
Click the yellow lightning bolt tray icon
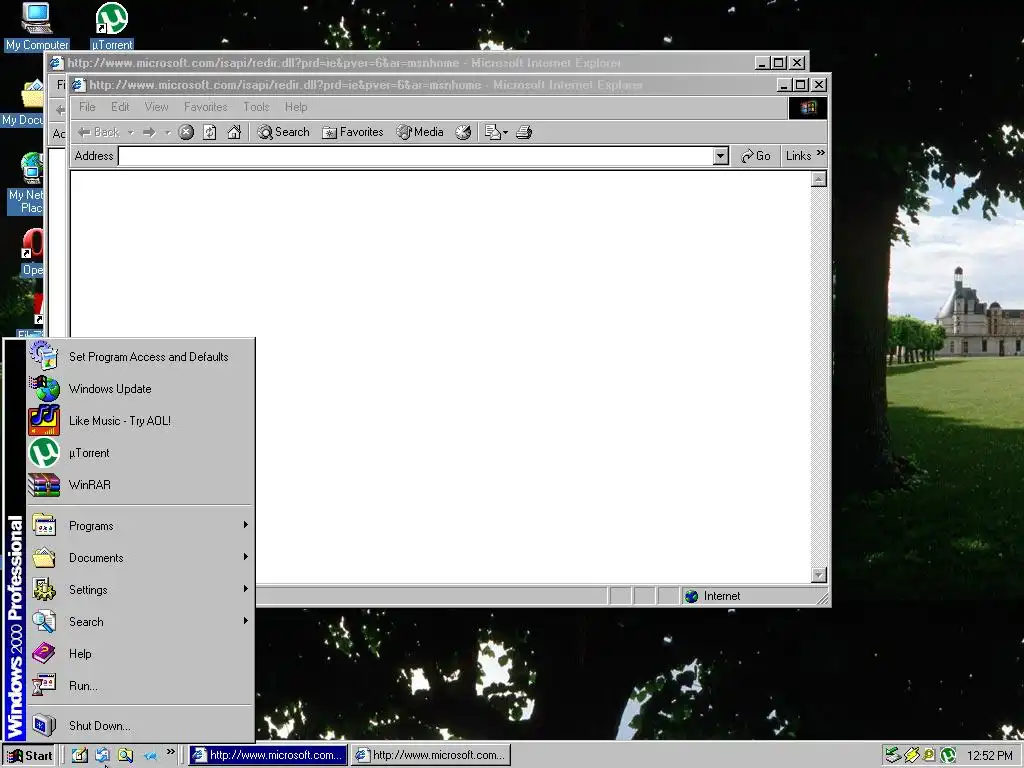(911, 756)
